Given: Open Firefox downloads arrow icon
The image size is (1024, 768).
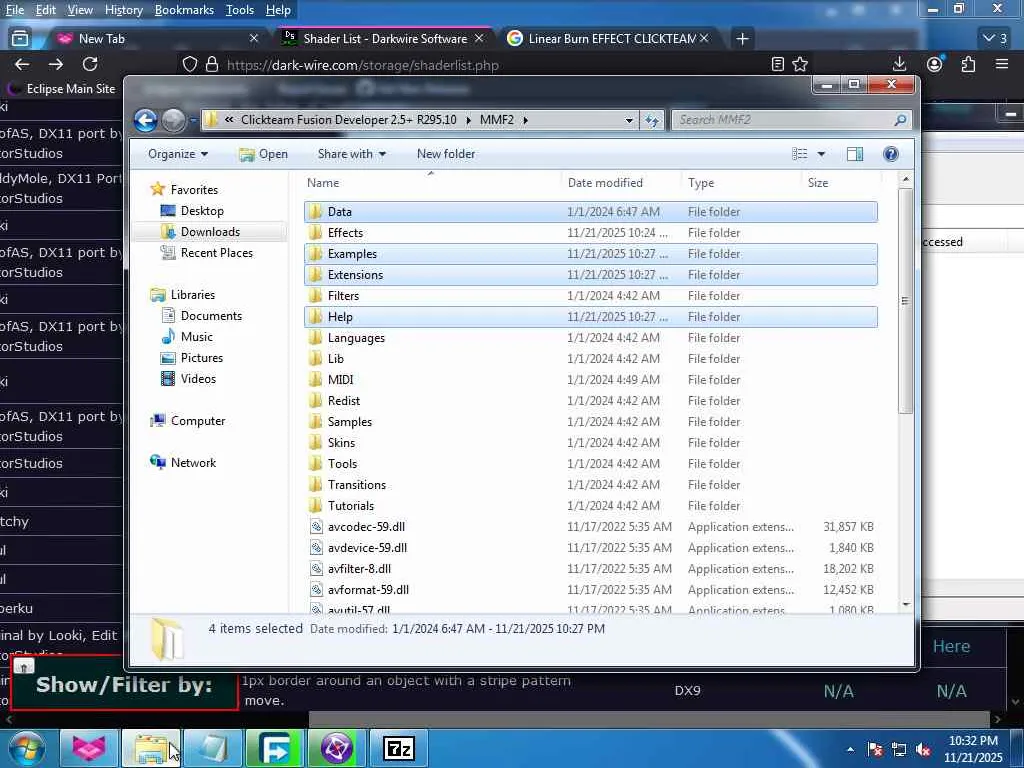Looking at the screenshot, I should (x=899, y=64).
